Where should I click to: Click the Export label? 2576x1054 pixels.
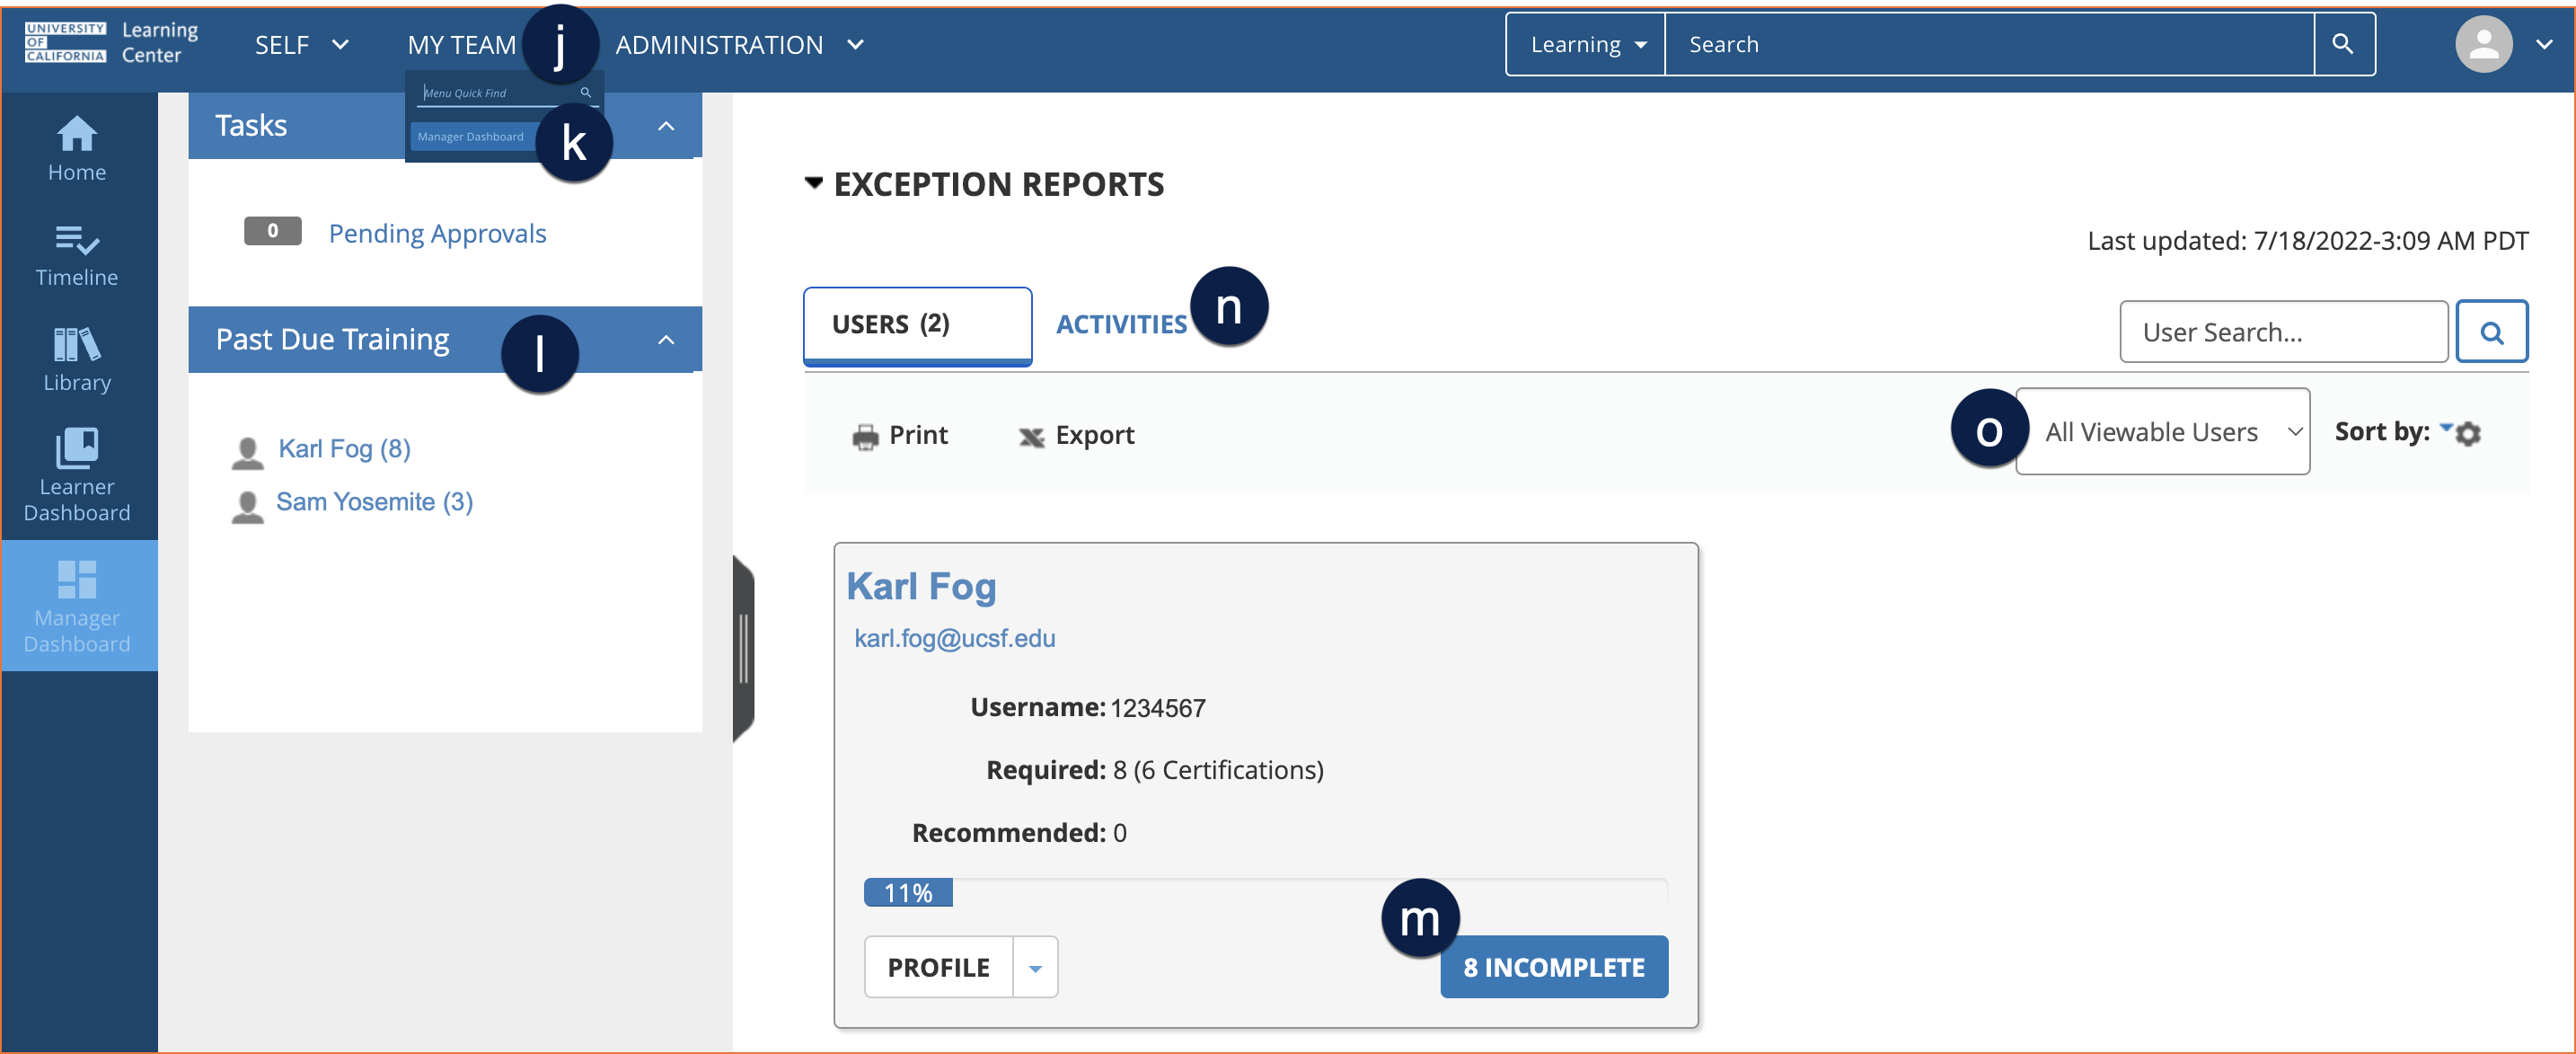click(x=1095, y=435)
